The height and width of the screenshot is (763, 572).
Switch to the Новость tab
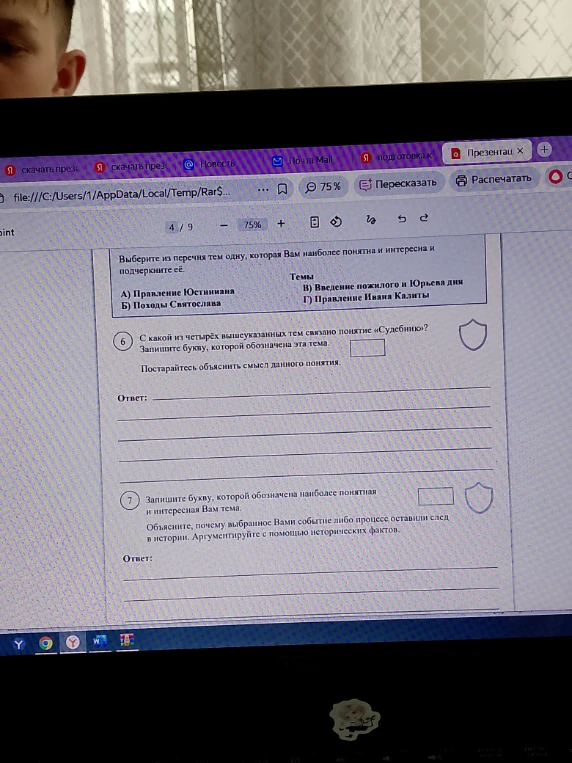pyautogui.click(x=210, y=164)
